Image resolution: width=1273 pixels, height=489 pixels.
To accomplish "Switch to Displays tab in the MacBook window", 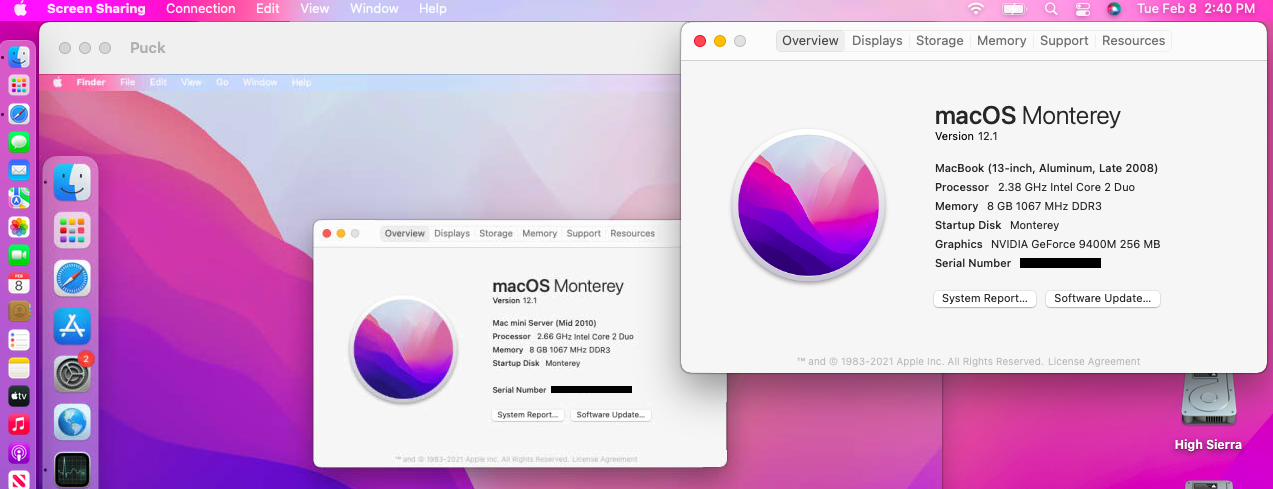I will point(877,41).
